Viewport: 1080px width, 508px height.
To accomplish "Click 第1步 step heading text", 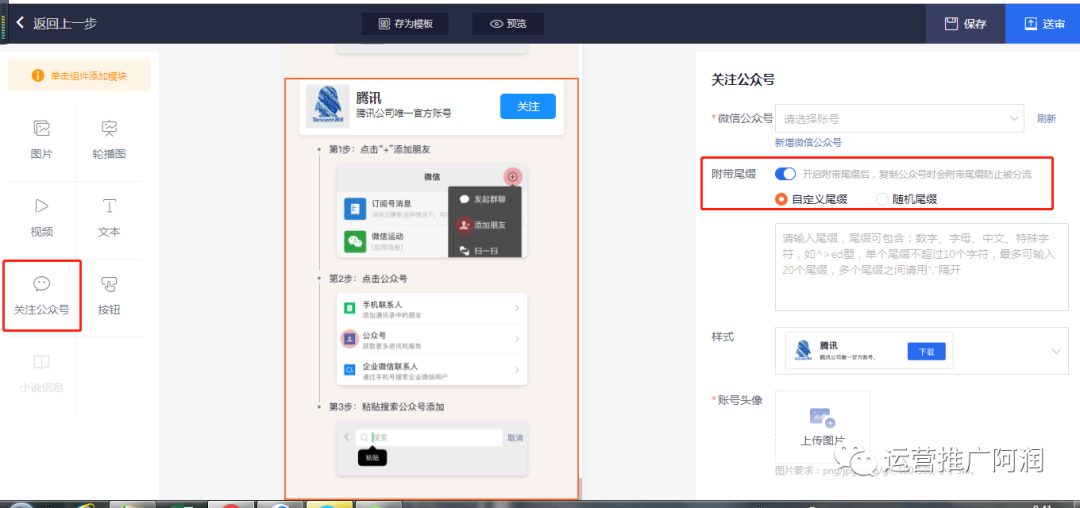I will pos(380,149).
